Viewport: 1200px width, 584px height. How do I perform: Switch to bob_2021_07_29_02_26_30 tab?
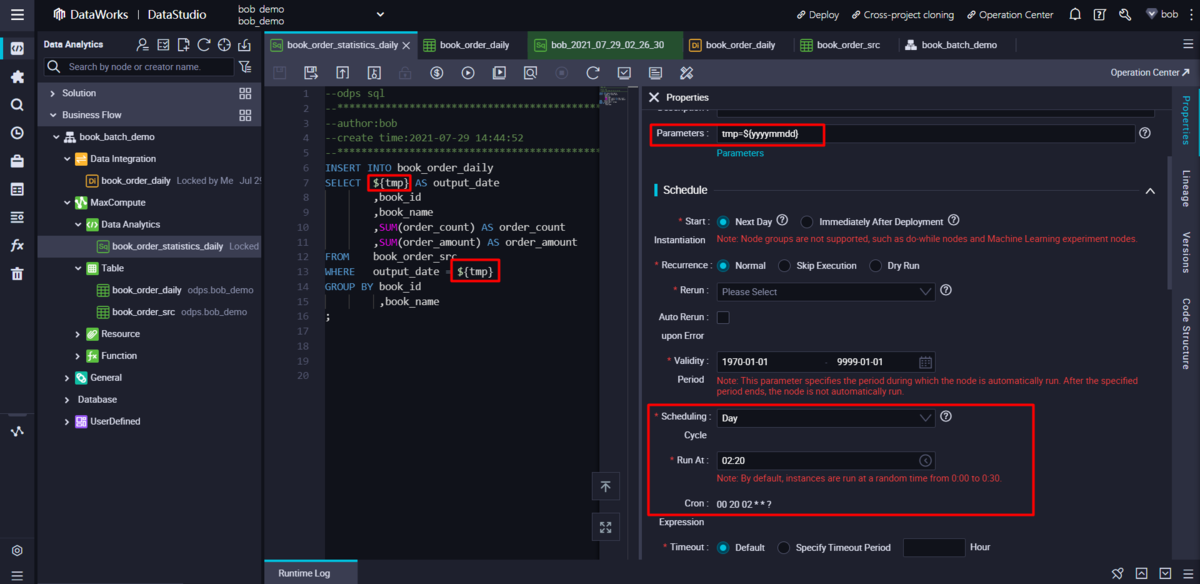603,45
